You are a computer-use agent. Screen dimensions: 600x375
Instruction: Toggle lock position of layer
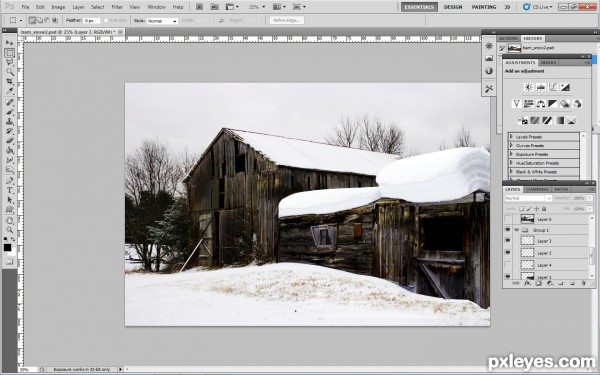tap(536, 209)
